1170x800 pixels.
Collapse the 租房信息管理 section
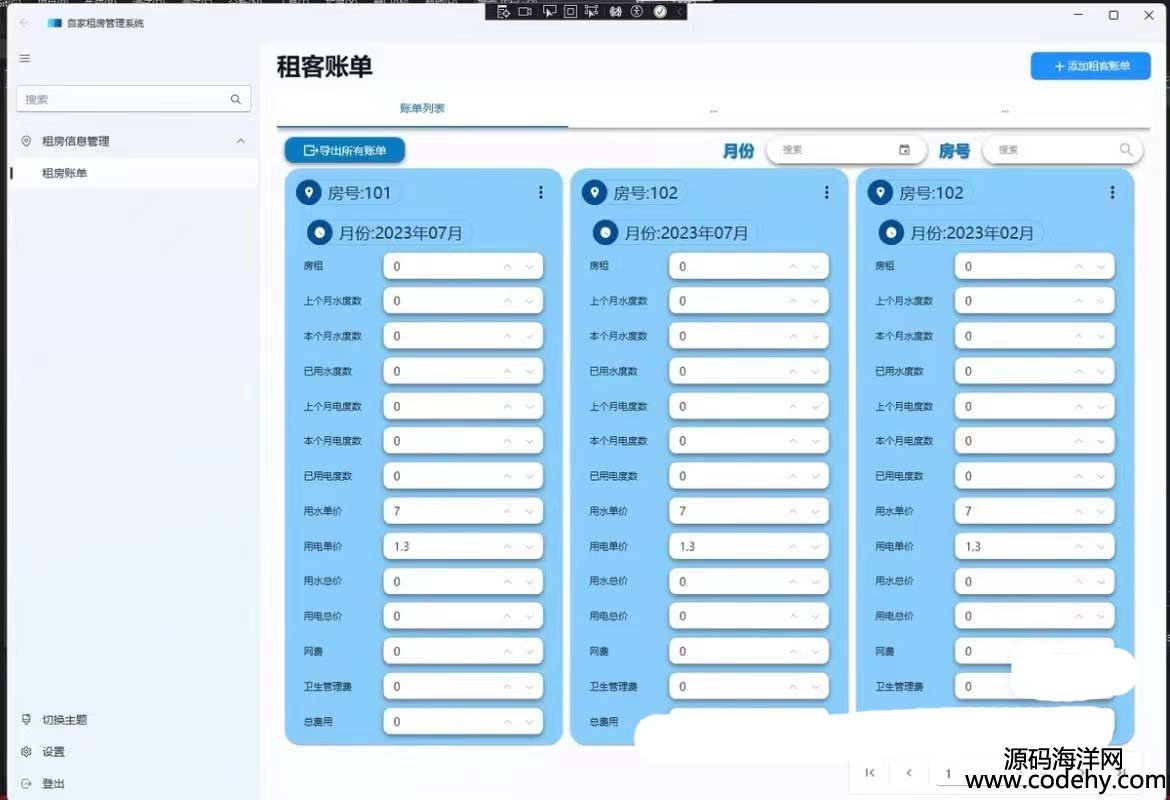pyautogui.click(x=240, y=141)
